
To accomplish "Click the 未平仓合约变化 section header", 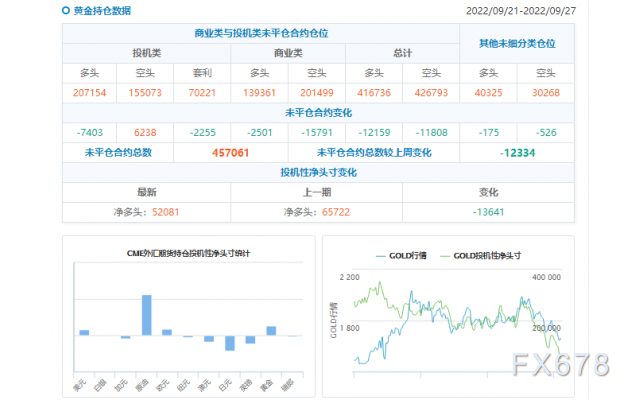I will (x=318, y=113).
